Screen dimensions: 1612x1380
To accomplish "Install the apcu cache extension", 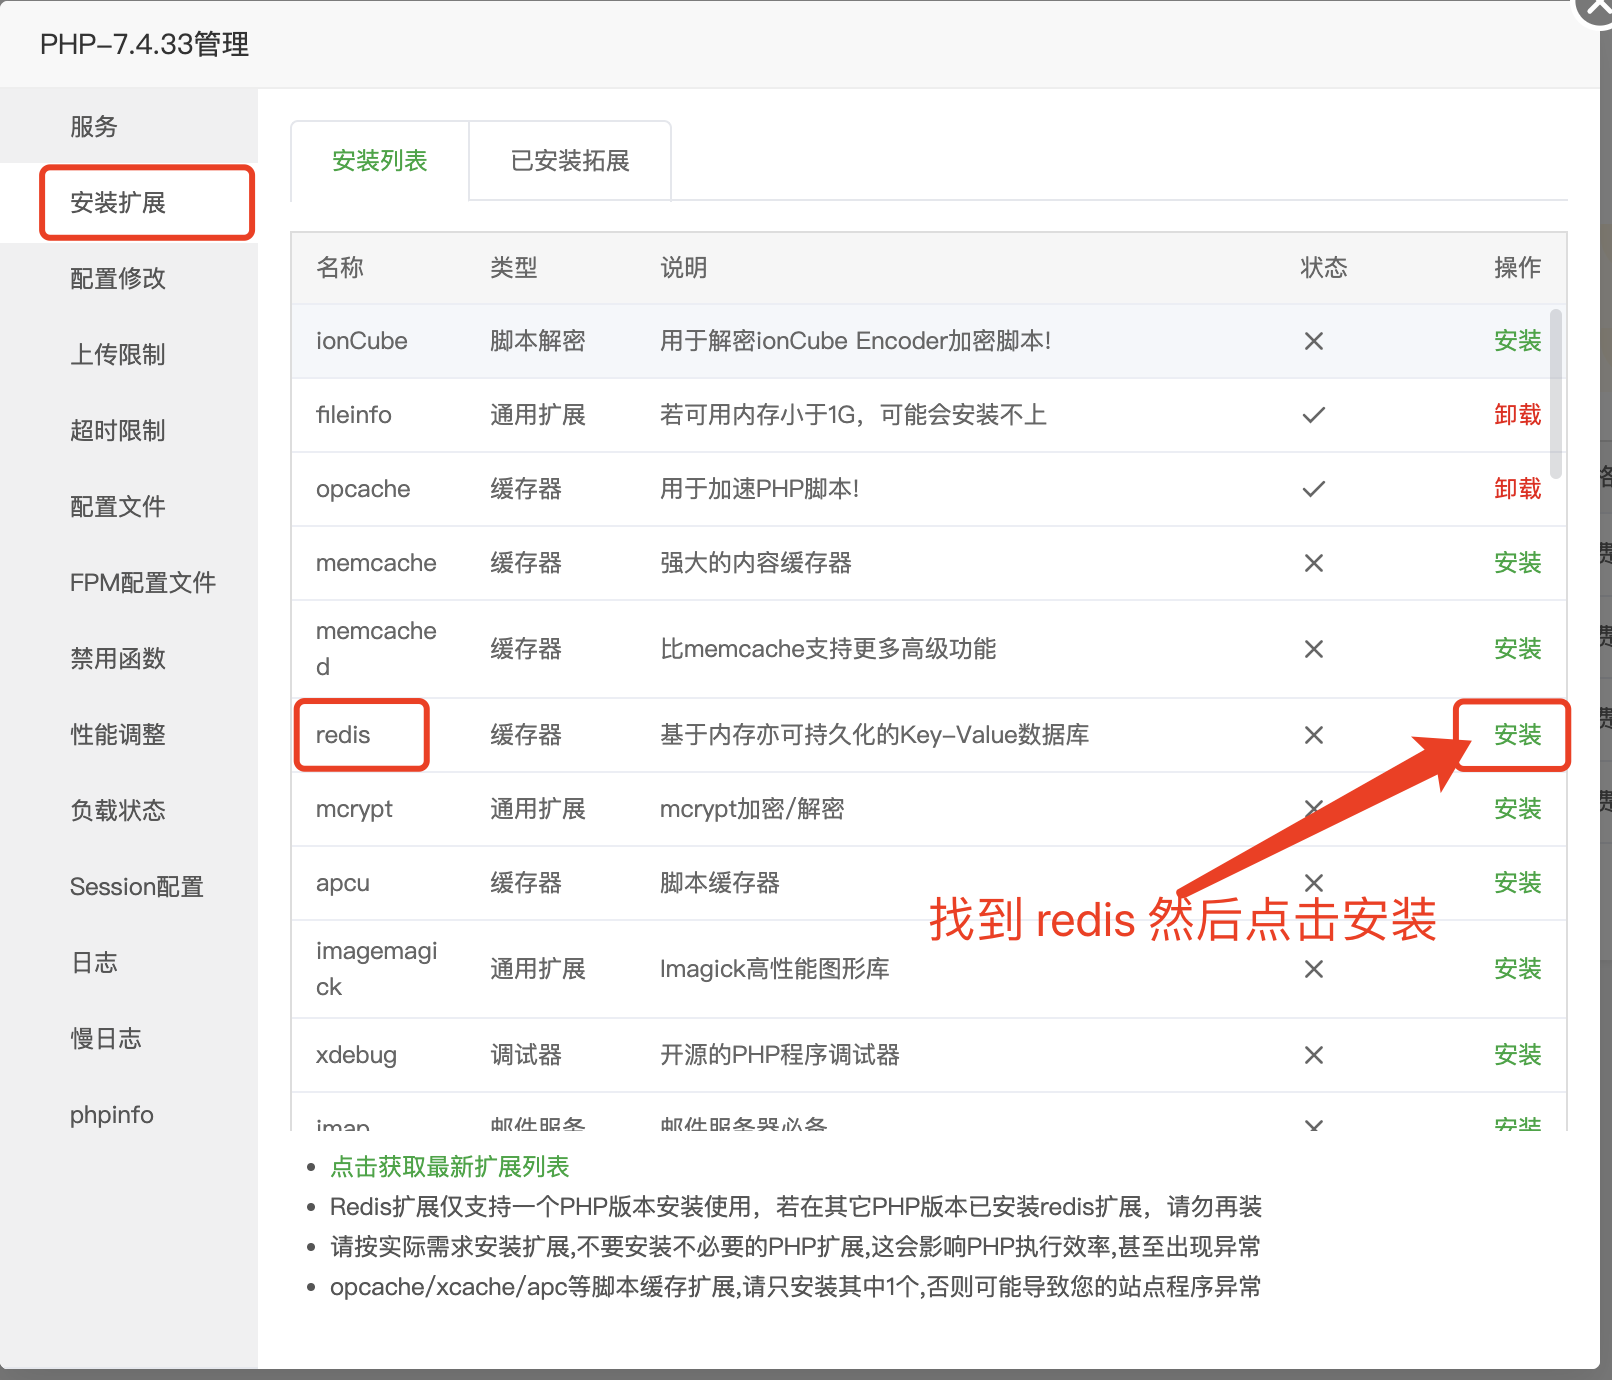I will pos(1516,883).
